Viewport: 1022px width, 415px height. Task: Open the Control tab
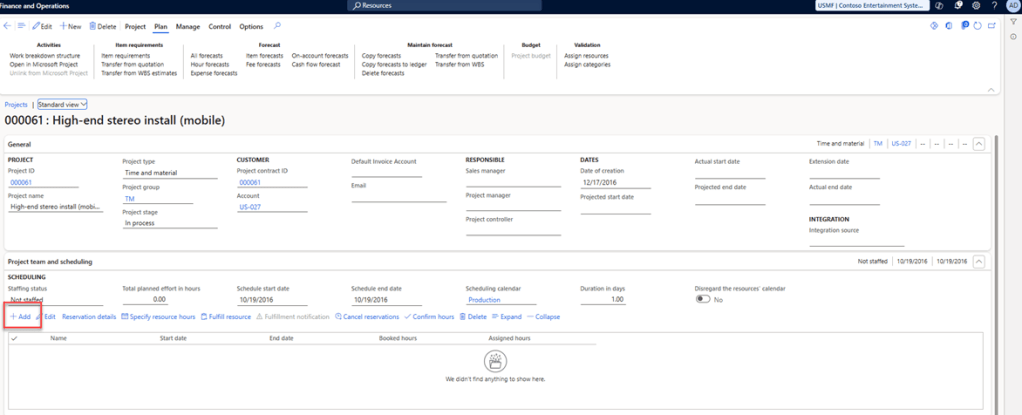pos(220,26)
